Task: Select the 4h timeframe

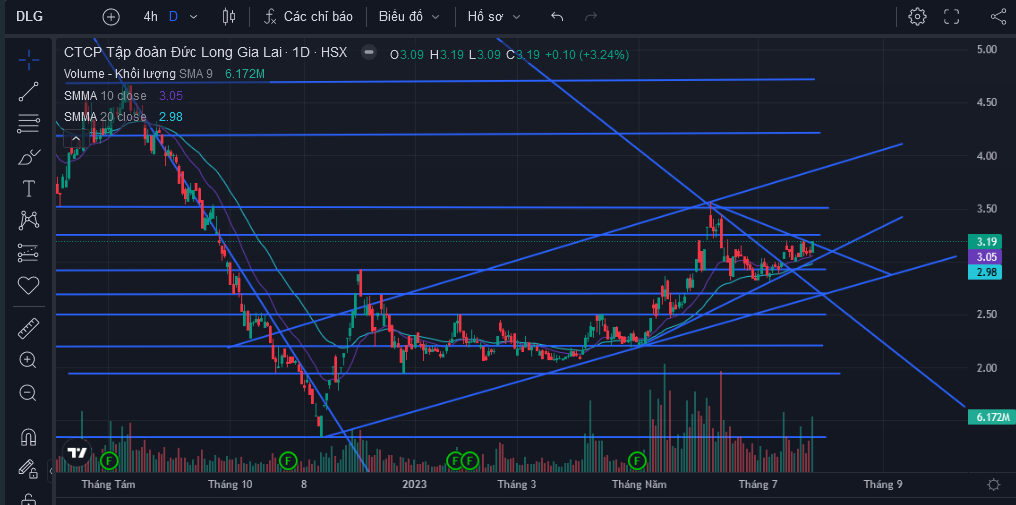Action: click(150, 17)
